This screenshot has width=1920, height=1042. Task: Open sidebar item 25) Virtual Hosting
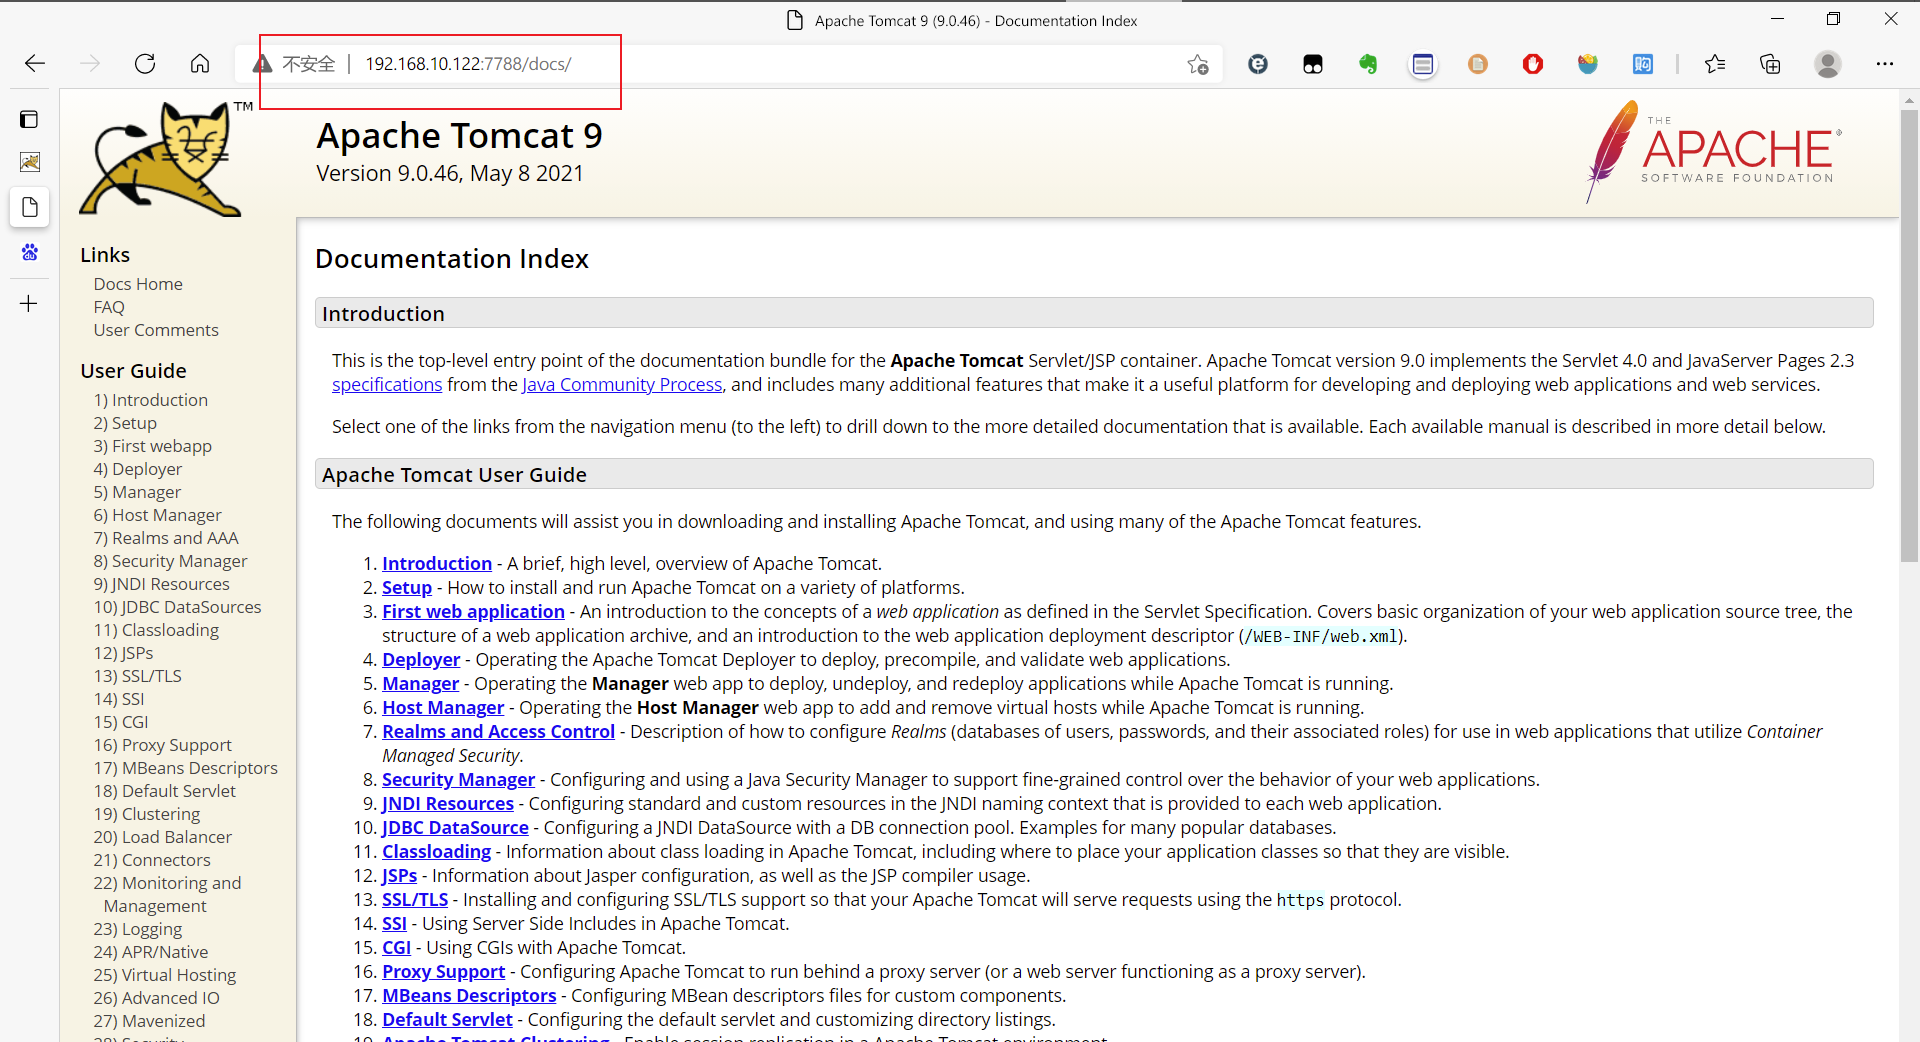(x=165, y=975)
